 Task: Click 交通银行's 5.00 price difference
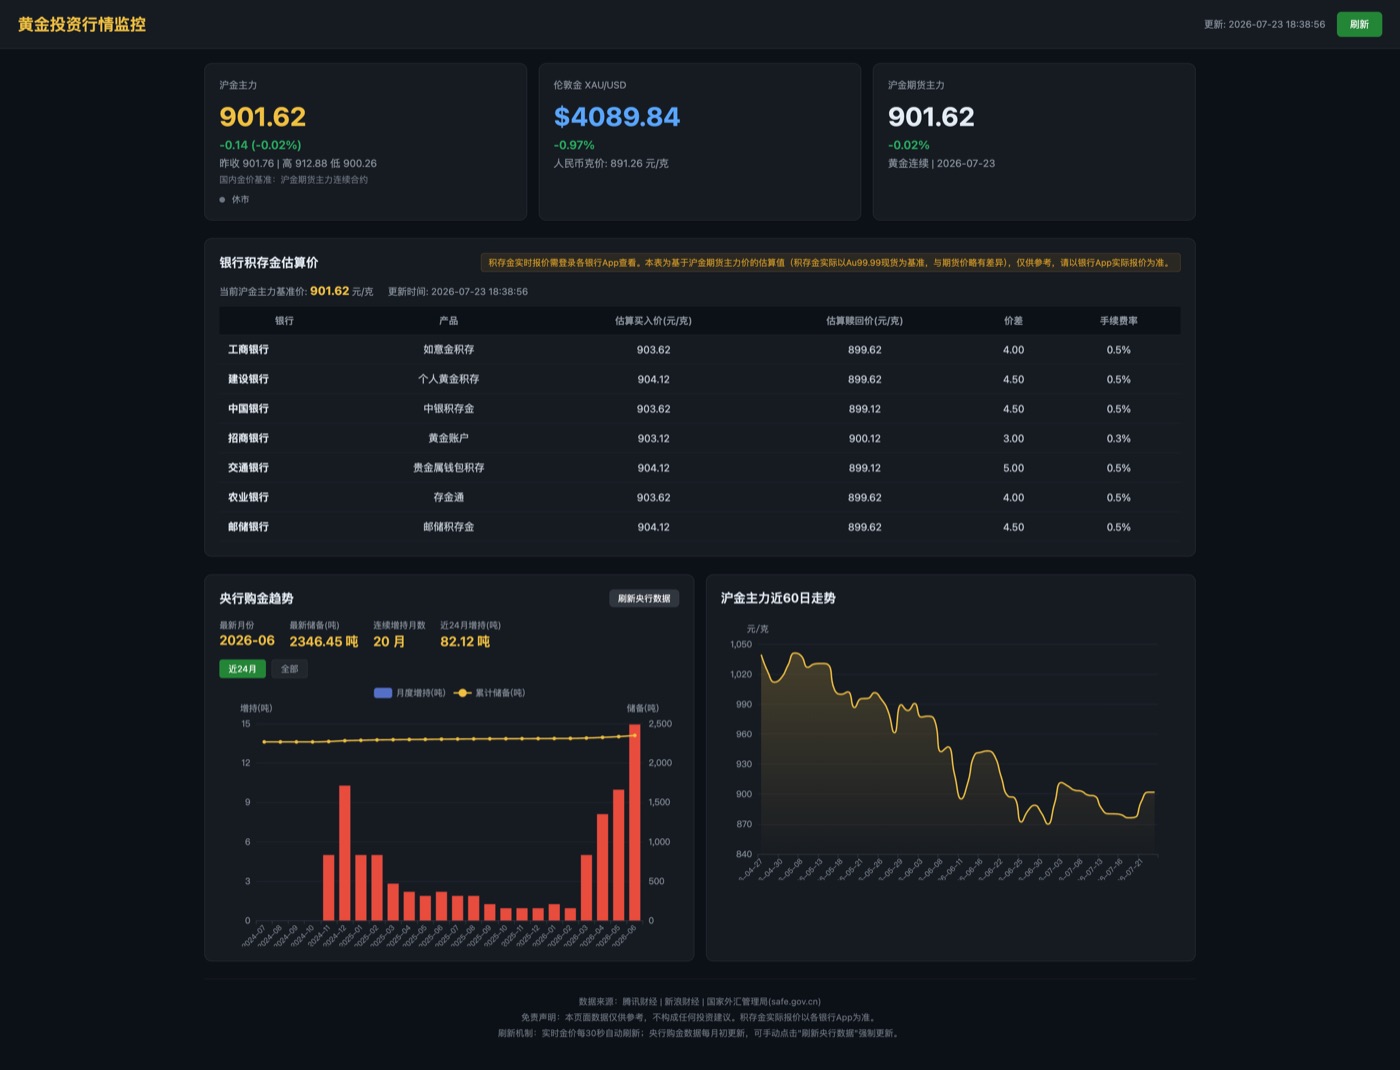pos(1013,468)
